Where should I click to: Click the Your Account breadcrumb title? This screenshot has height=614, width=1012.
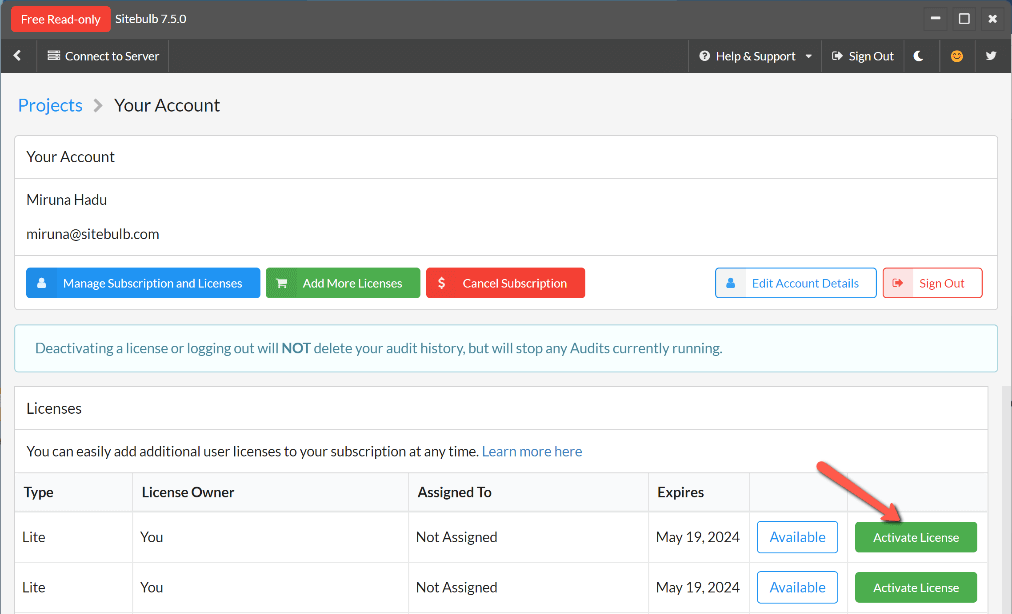pos(167,105)
